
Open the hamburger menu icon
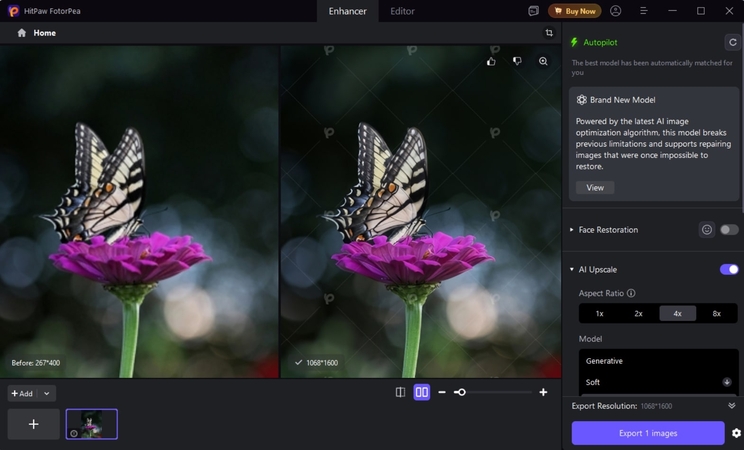click(643, 11)
